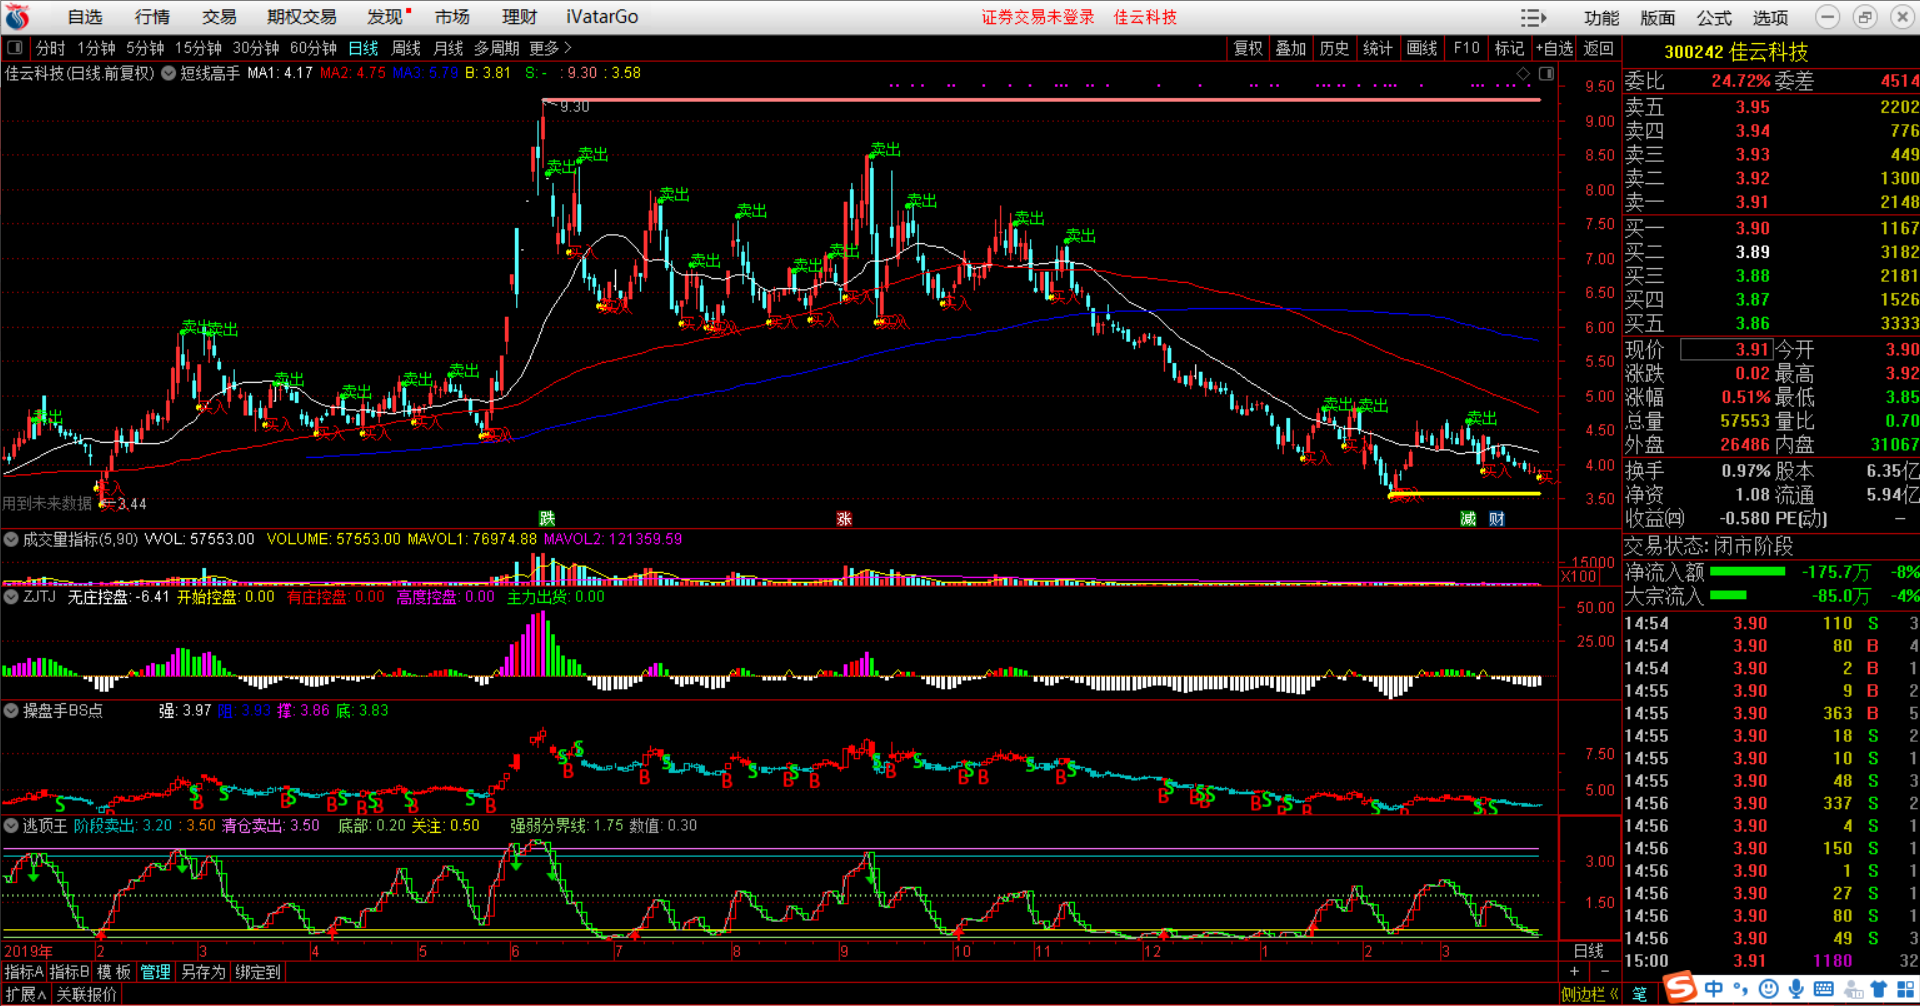1920x1006 pixels.
Task: Open F10 company information
Action: pos(1467,48)
